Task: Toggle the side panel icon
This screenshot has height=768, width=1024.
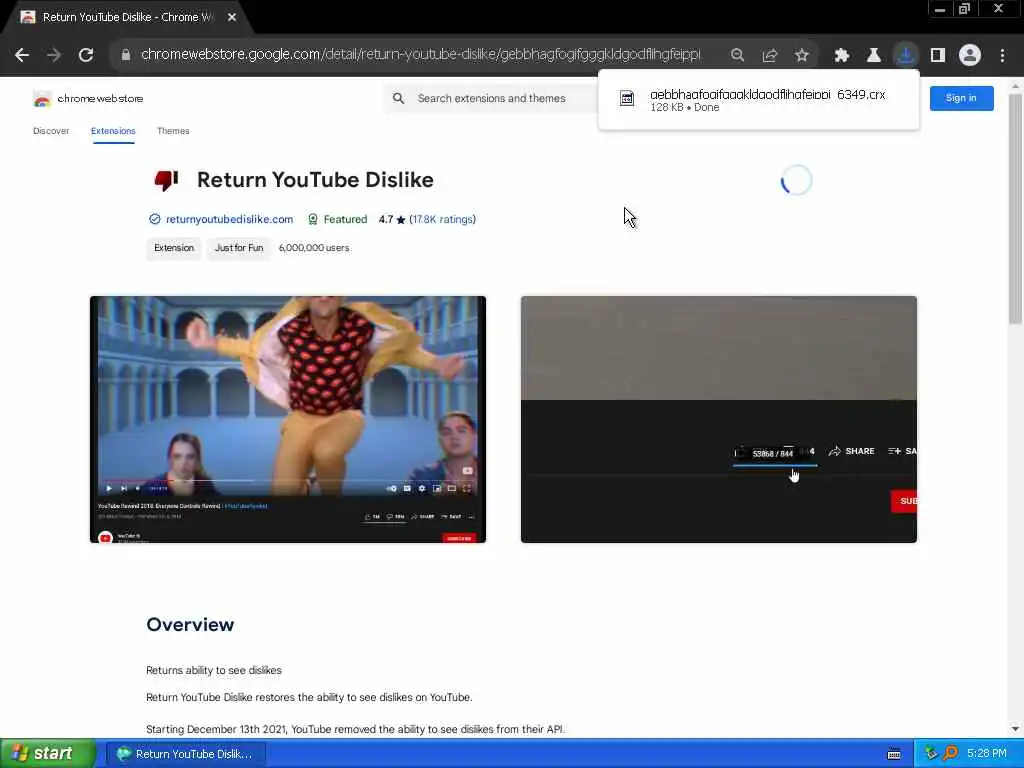Action: pyautogui.click(x=938, y=55)
